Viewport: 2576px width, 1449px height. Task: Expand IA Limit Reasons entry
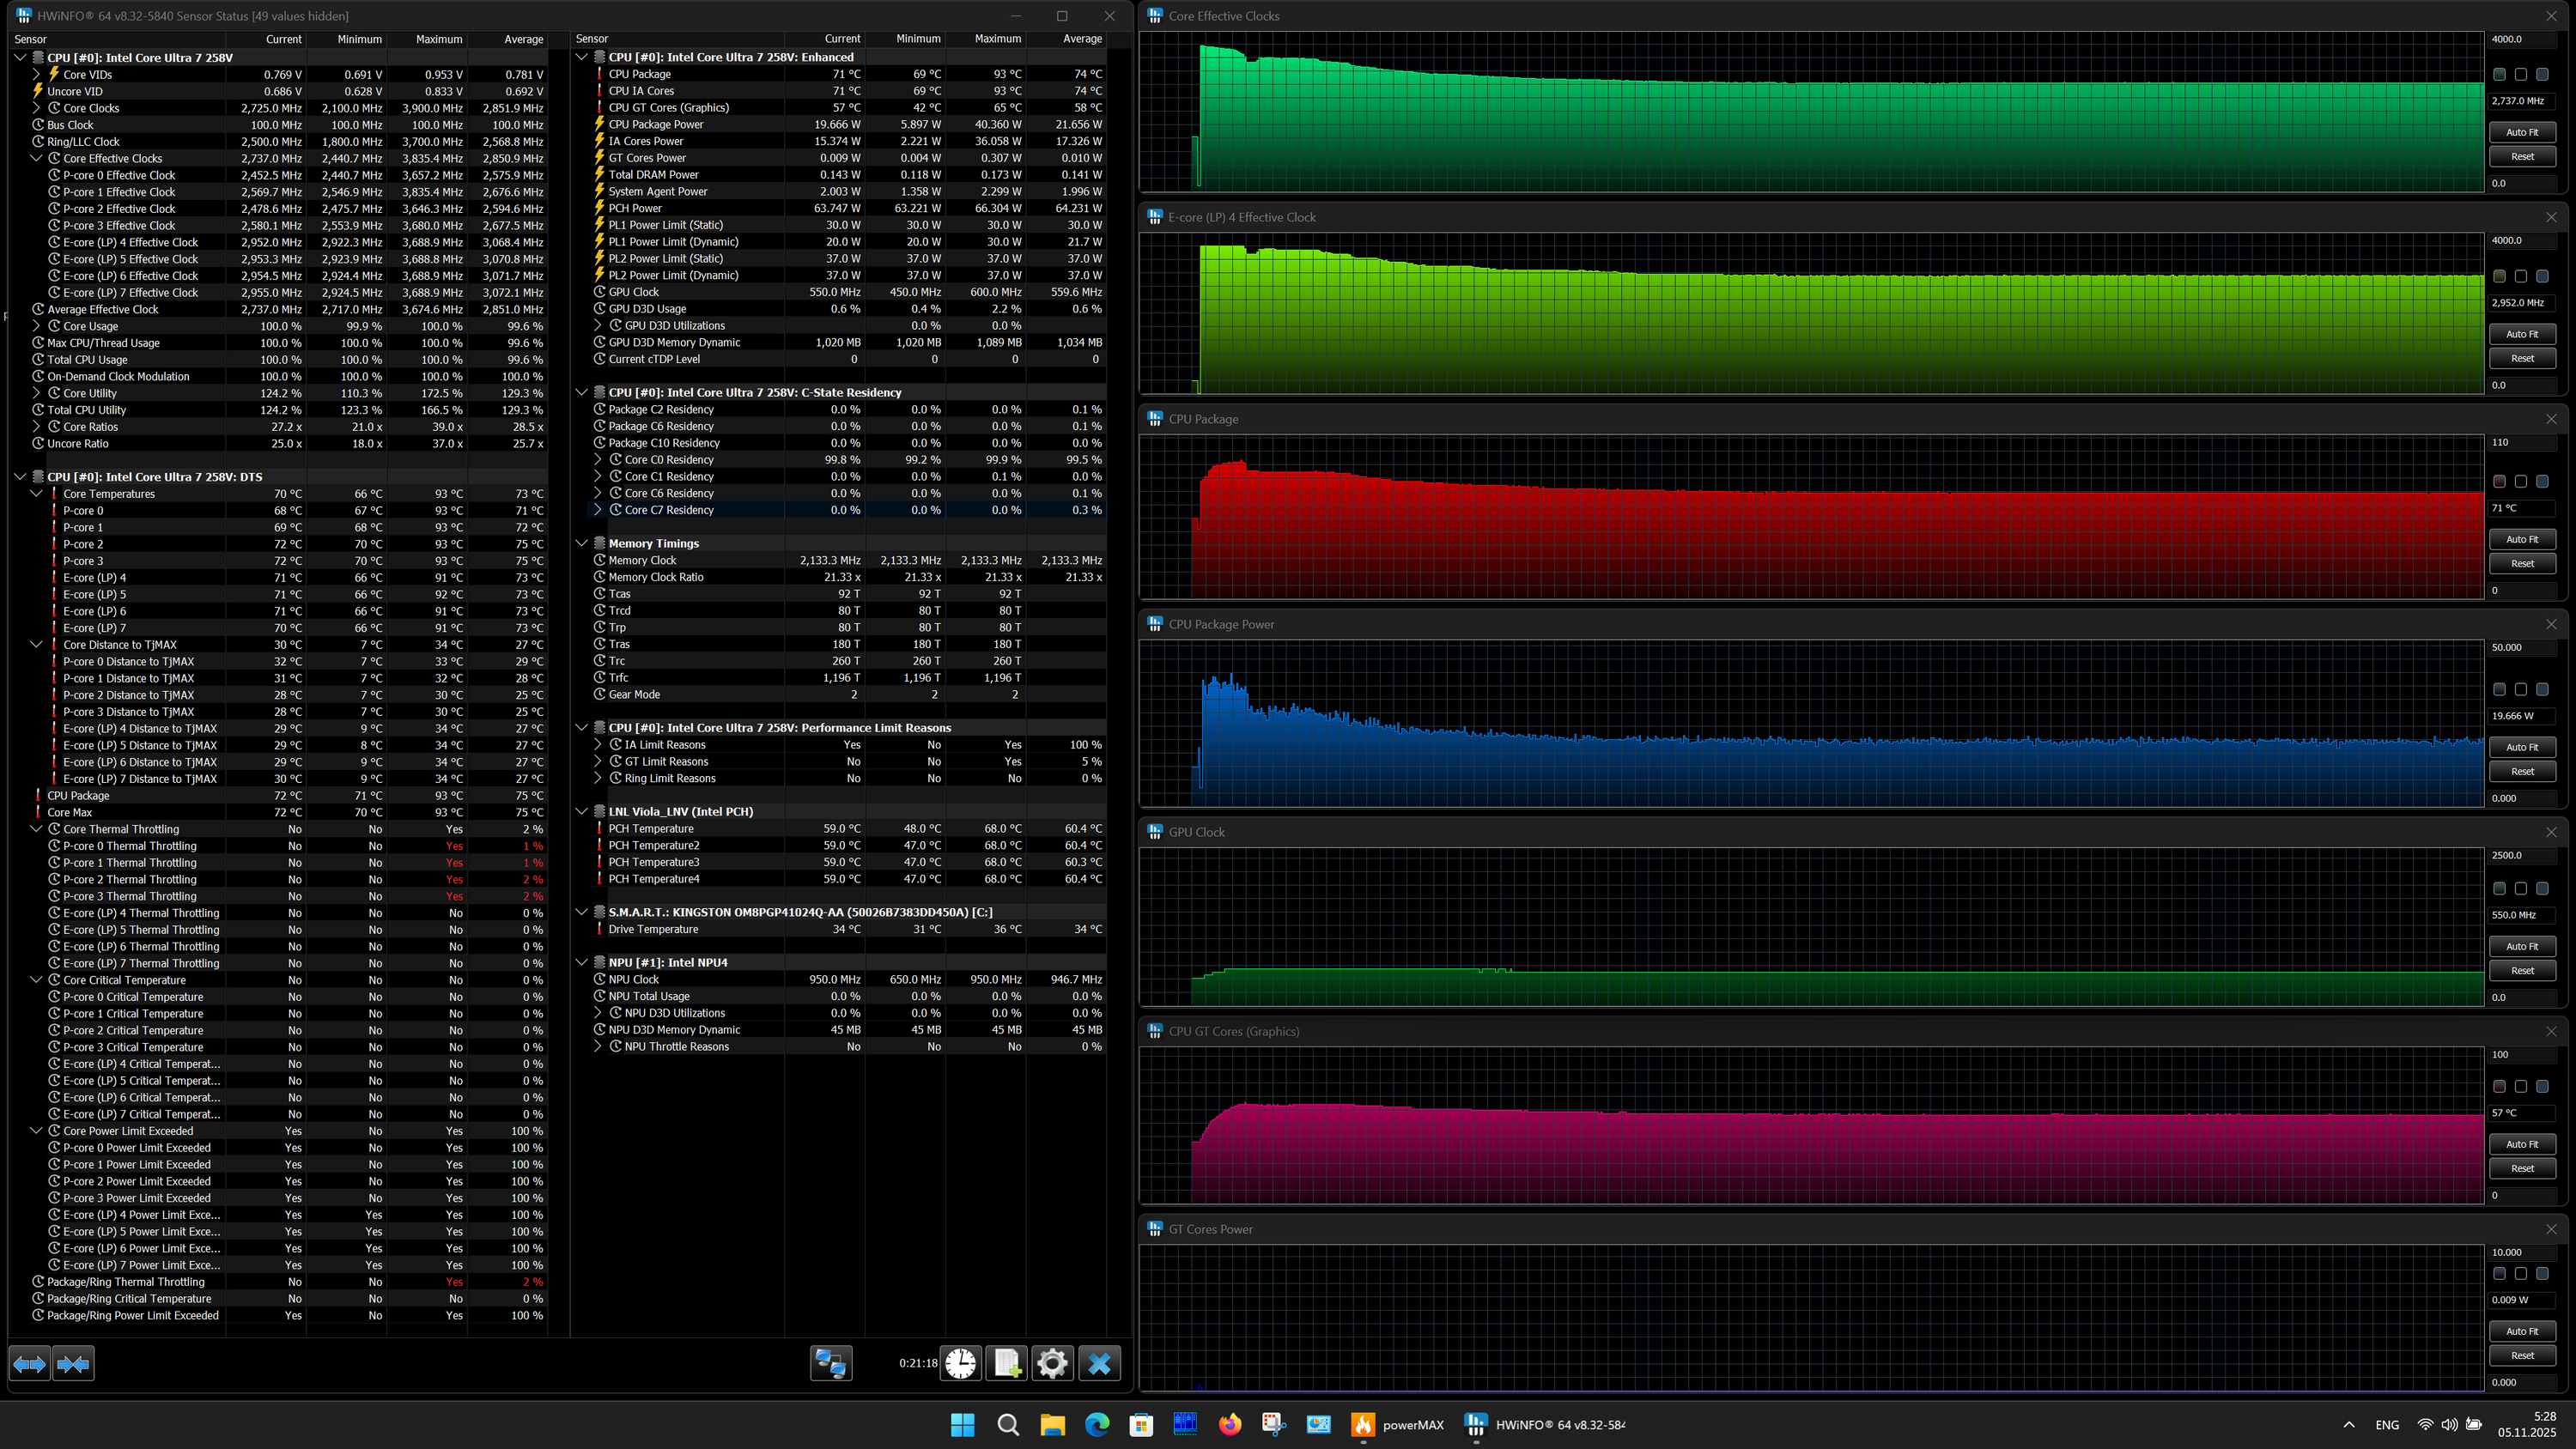[598, 745]
